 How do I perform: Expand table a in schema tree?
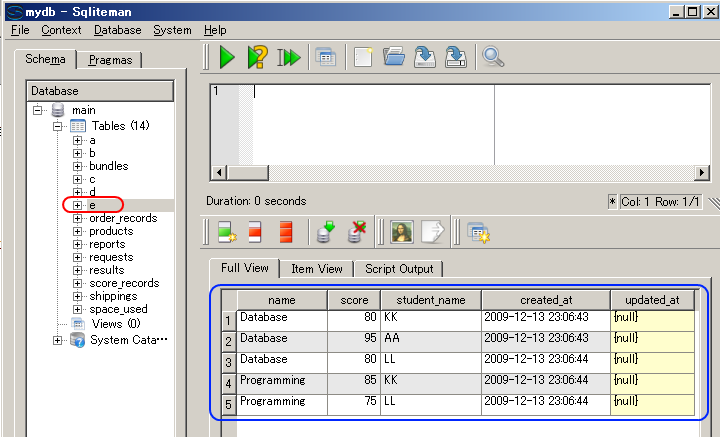[x=78, y=140]
